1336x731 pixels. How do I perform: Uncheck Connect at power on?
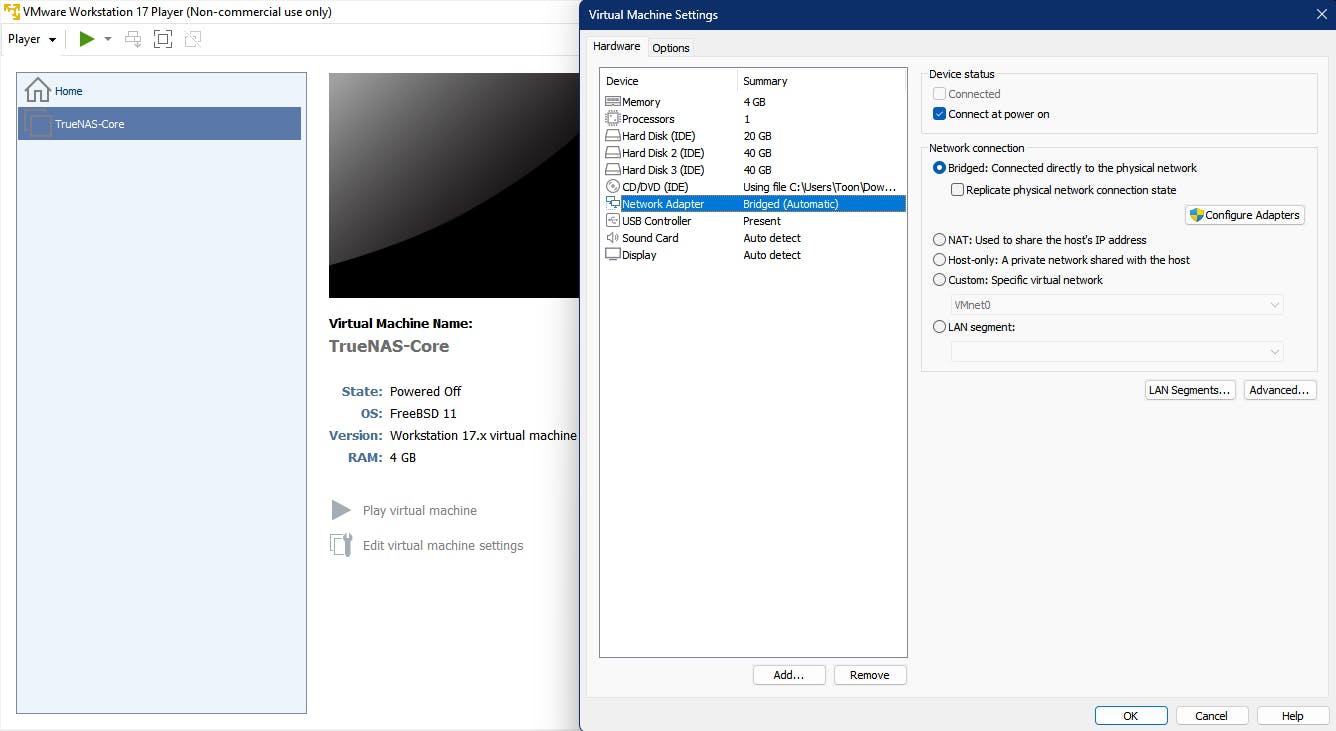tap(939, 114)
